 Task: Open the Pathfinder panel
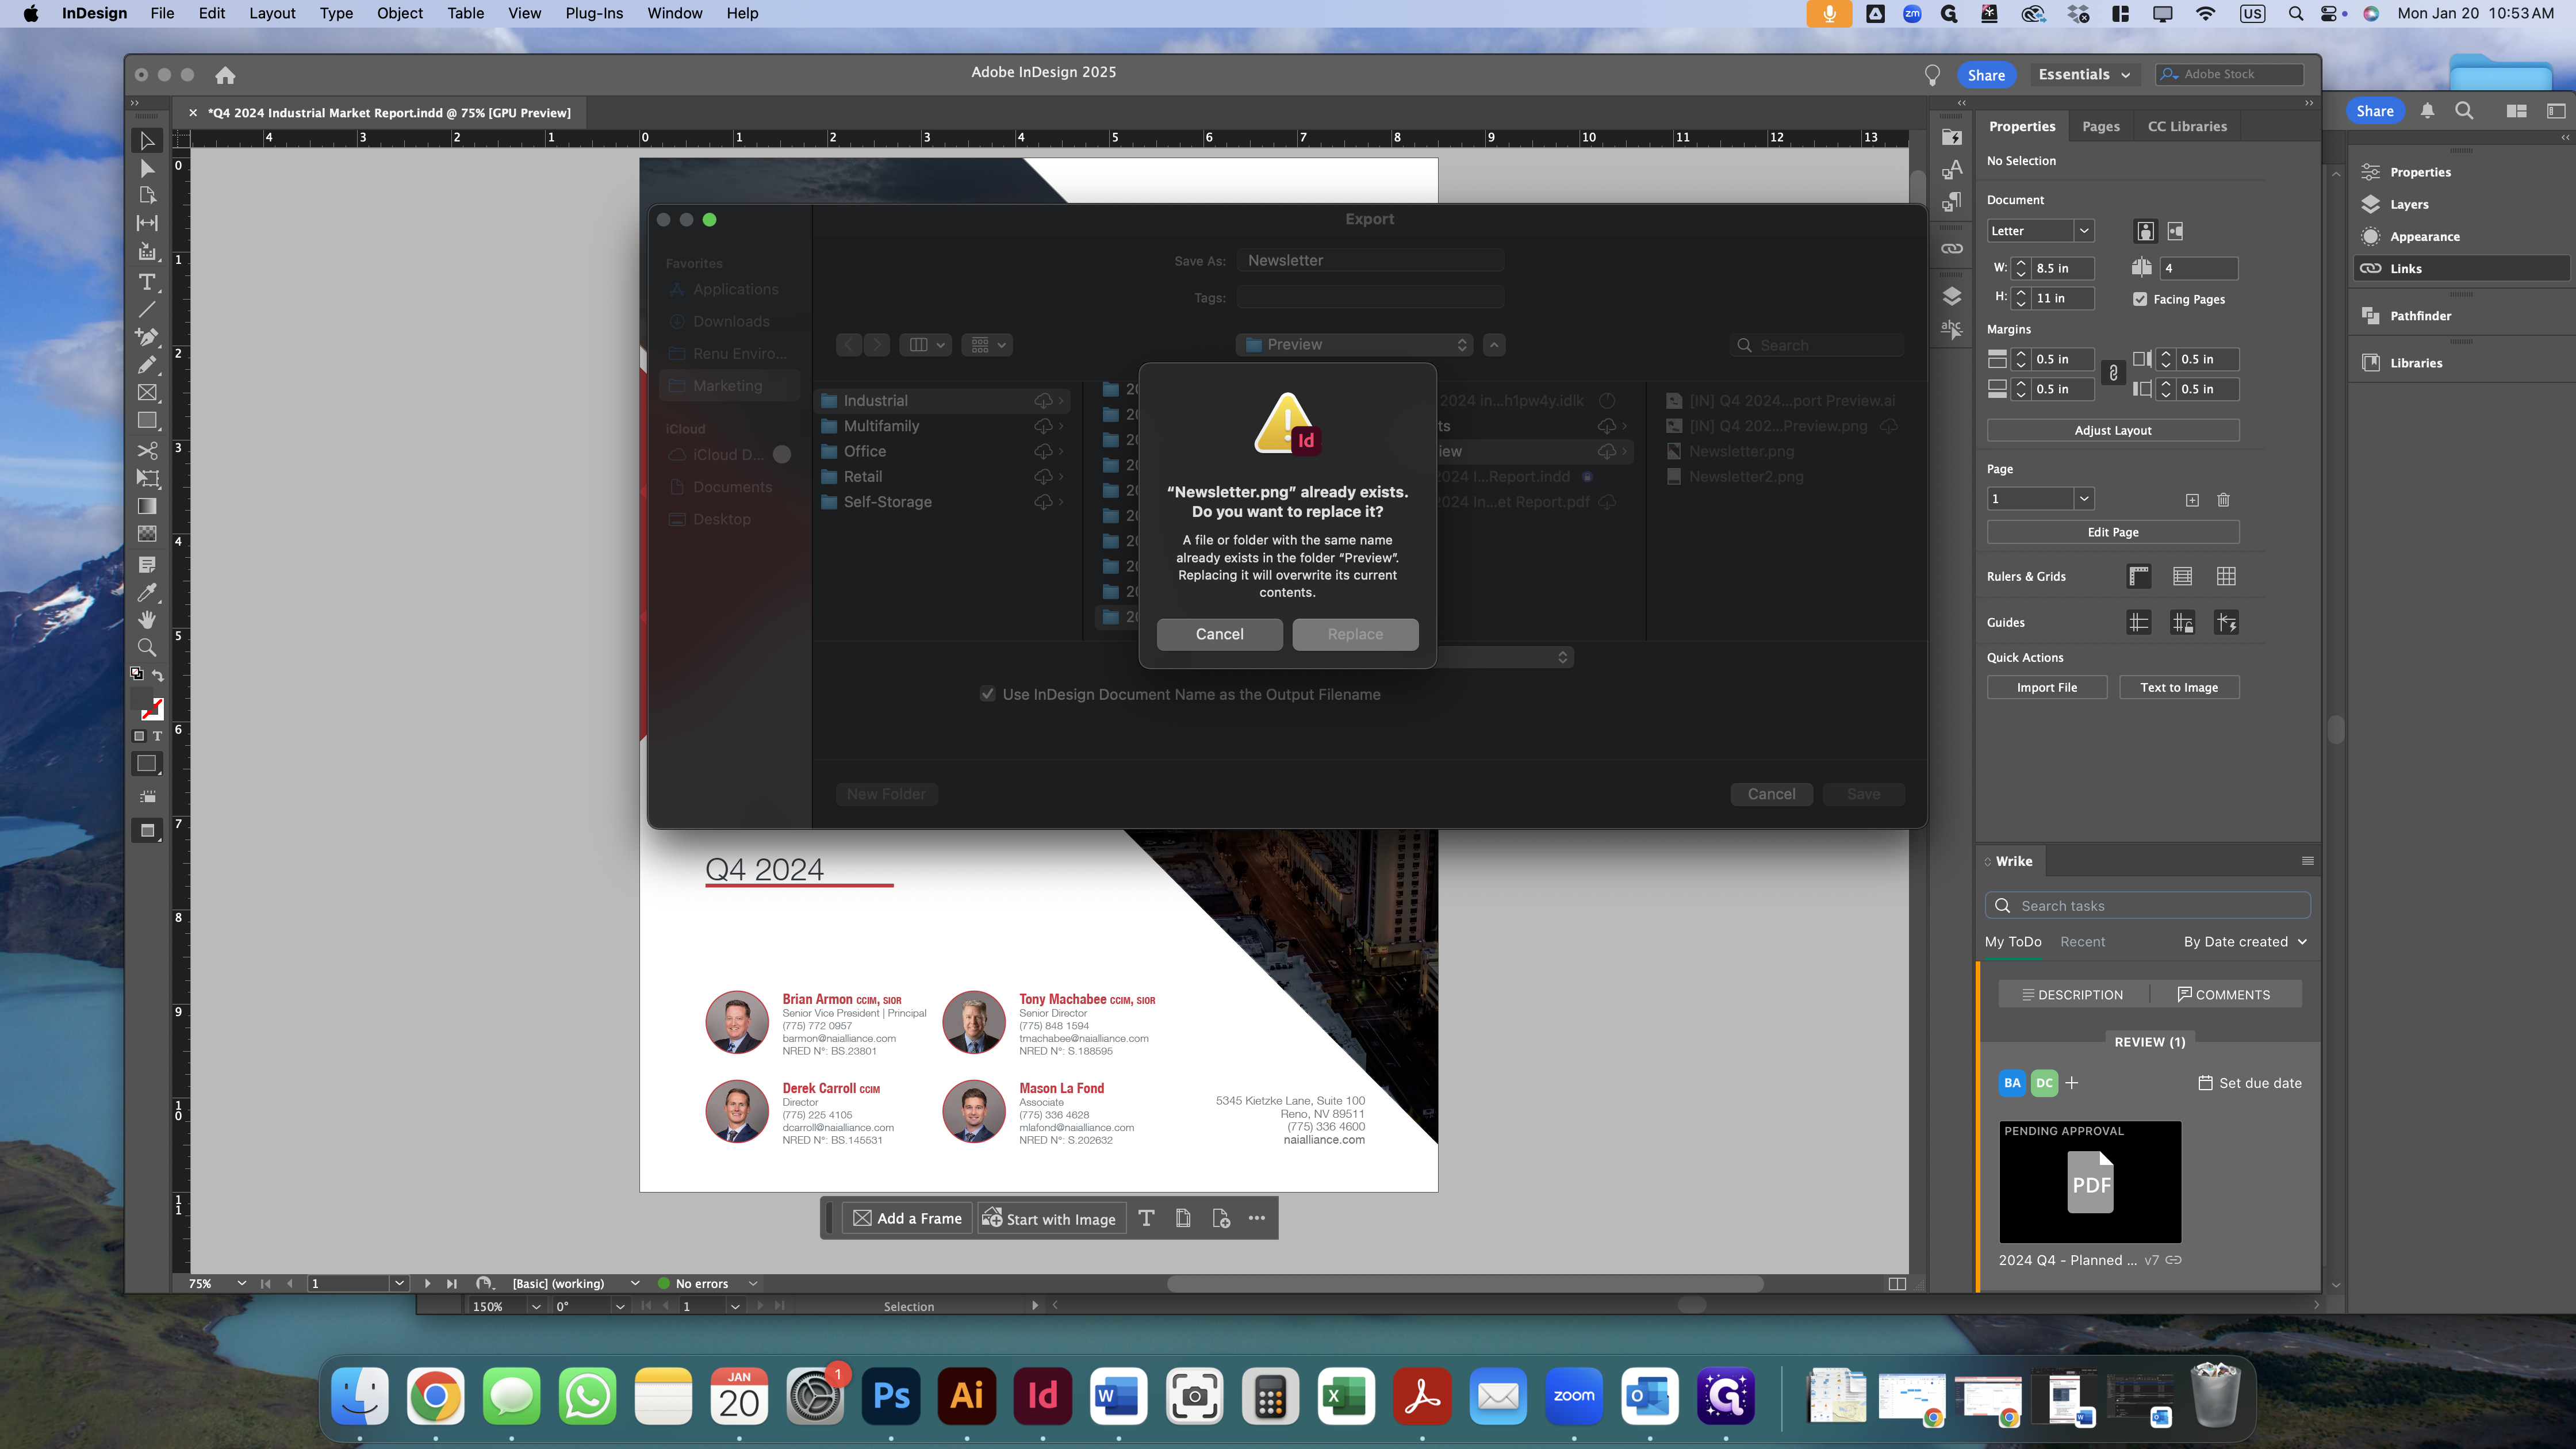pos(2419,316)
